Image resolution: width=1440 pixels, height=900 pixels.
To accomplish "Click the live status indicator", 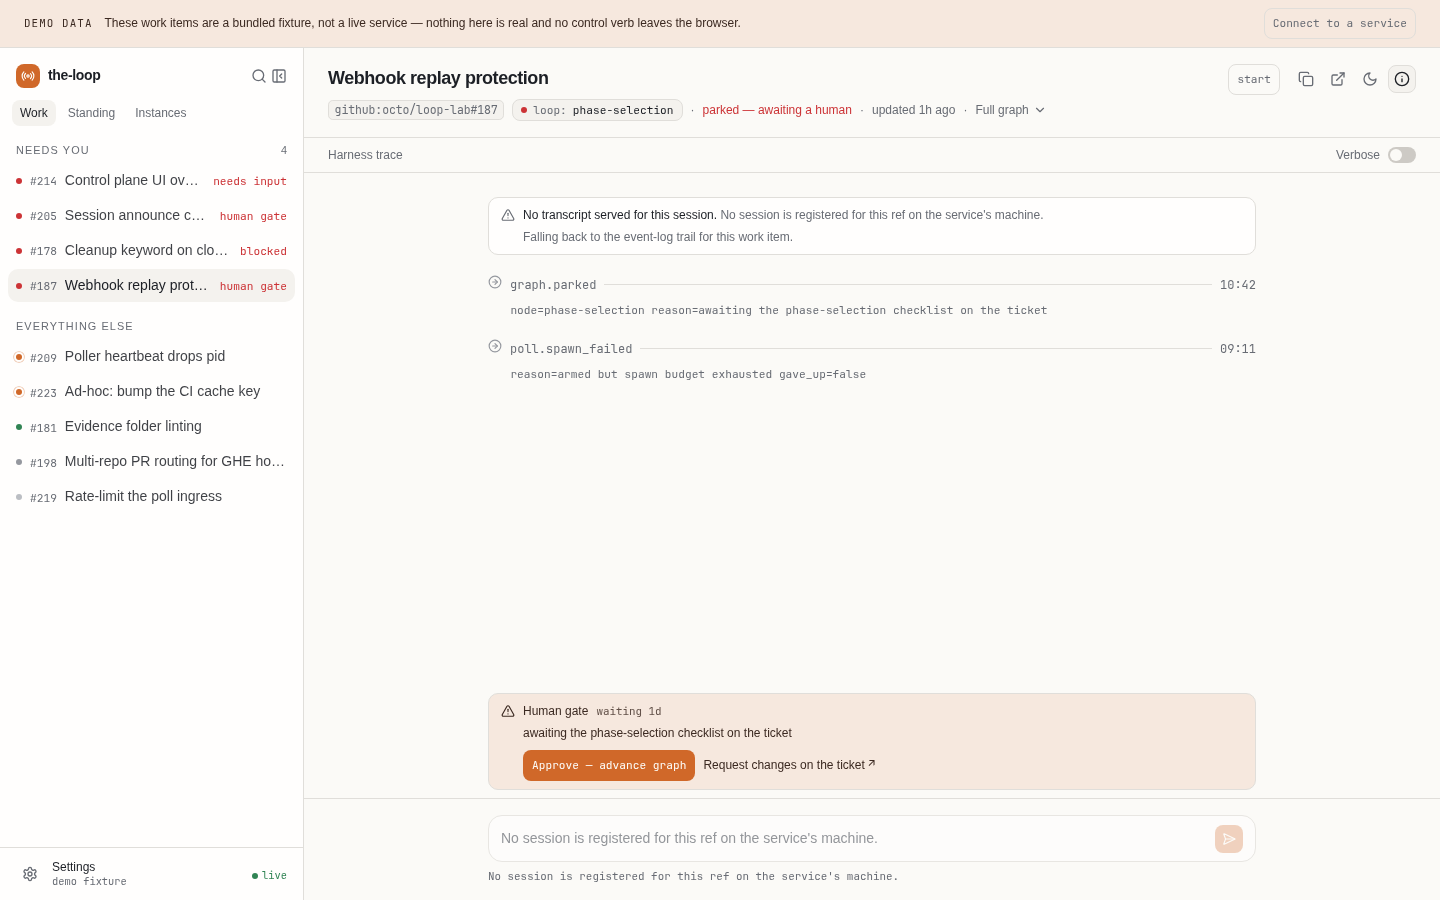I will pos(269,876).
